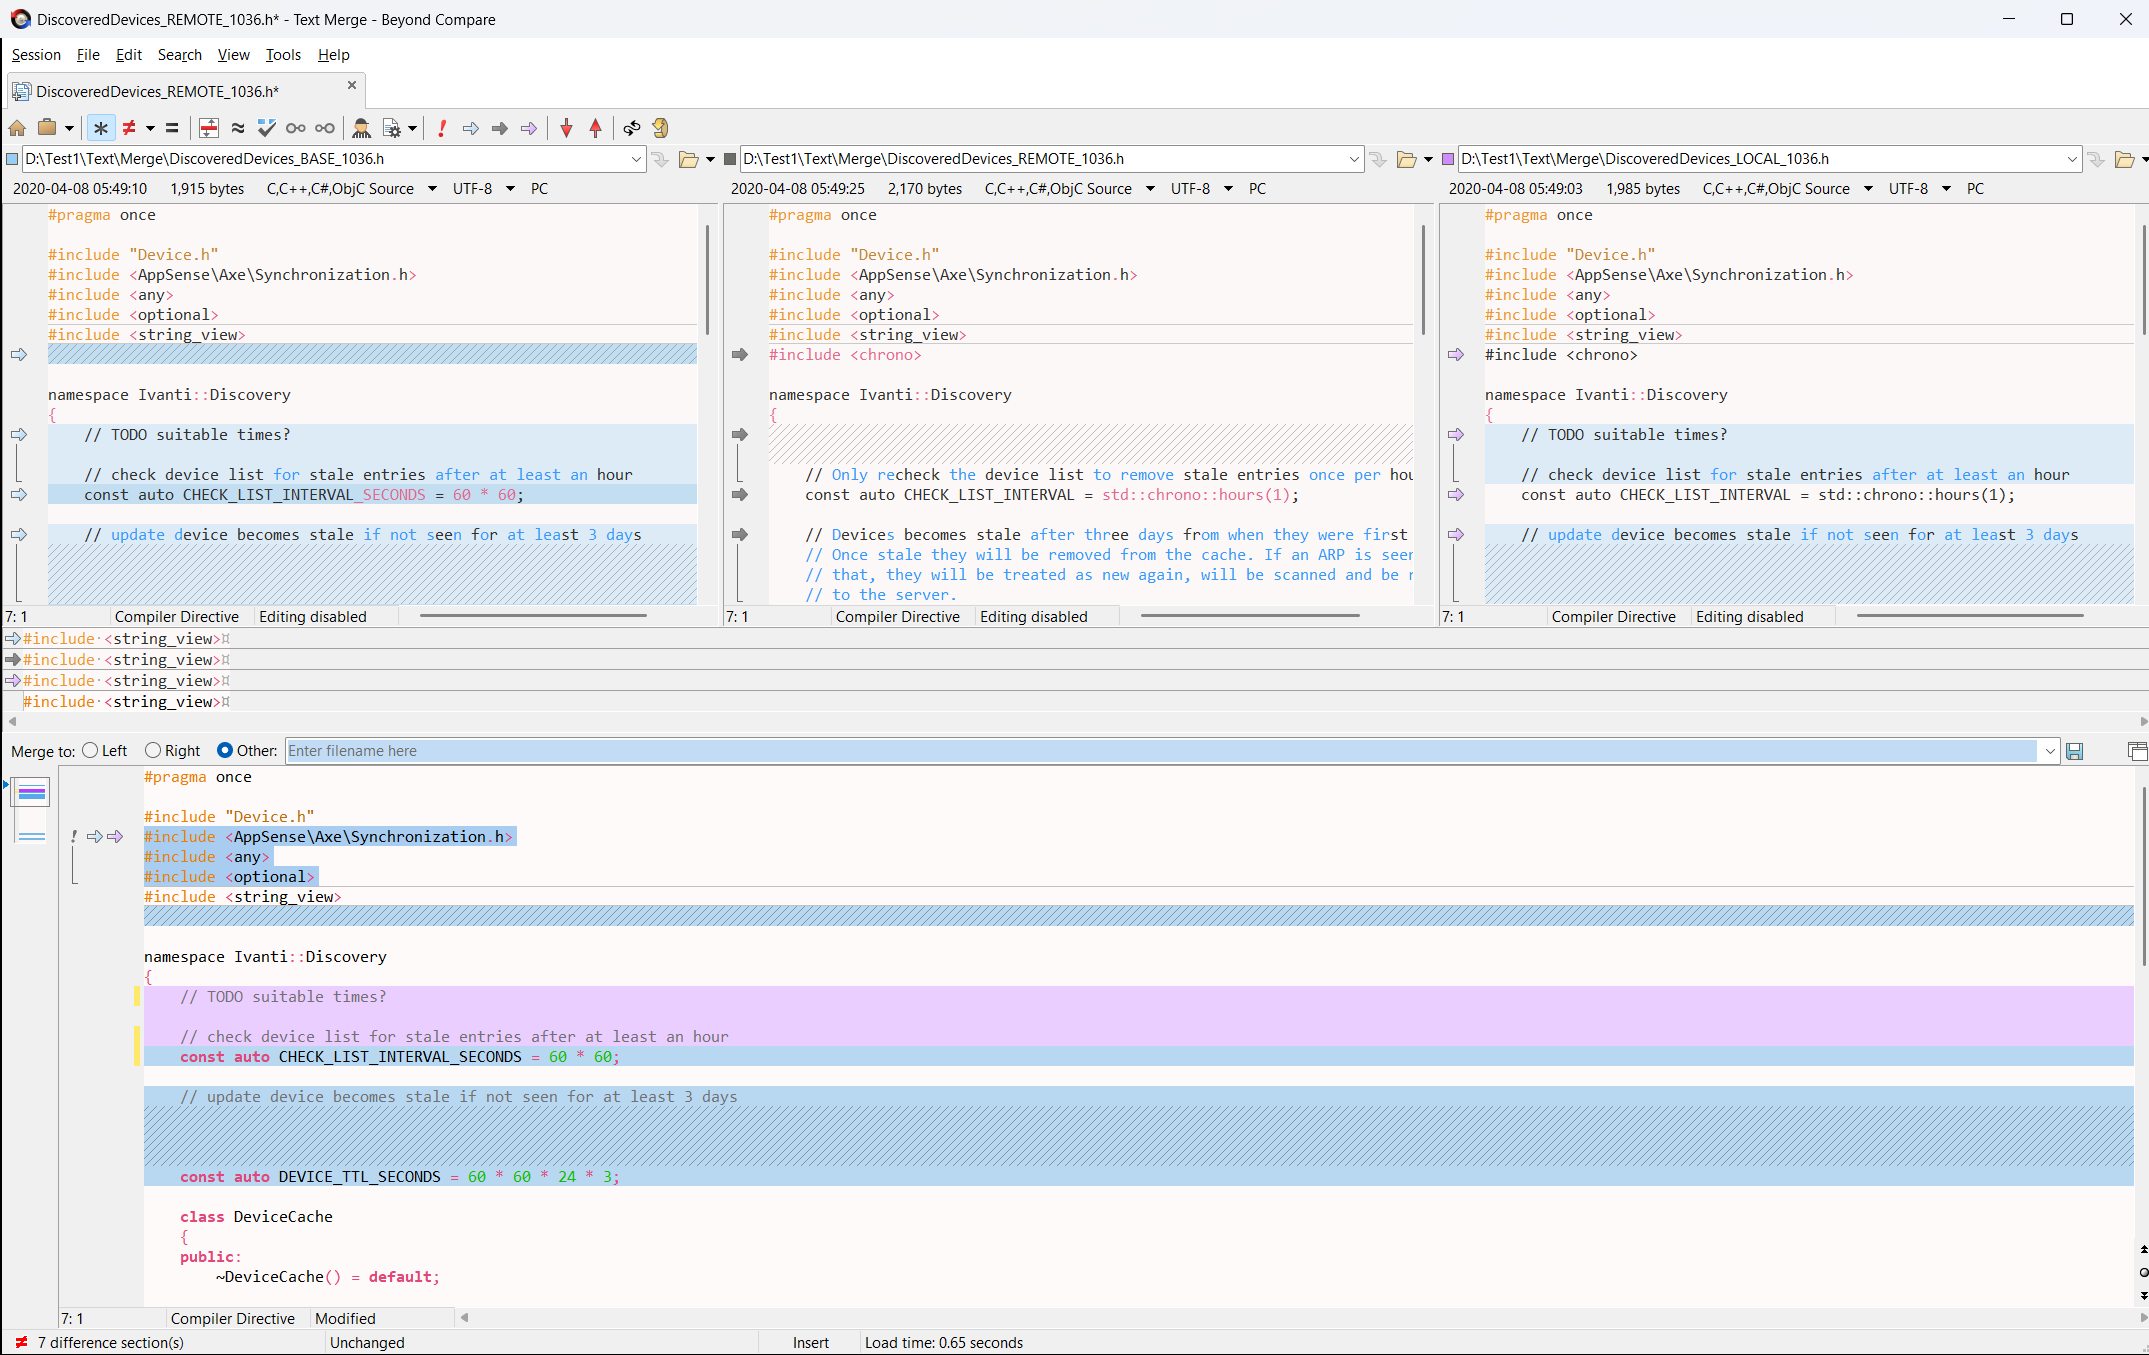Browse for REMOTE file with folder icon
2149x1355 pixels.
pos(1407,159)
